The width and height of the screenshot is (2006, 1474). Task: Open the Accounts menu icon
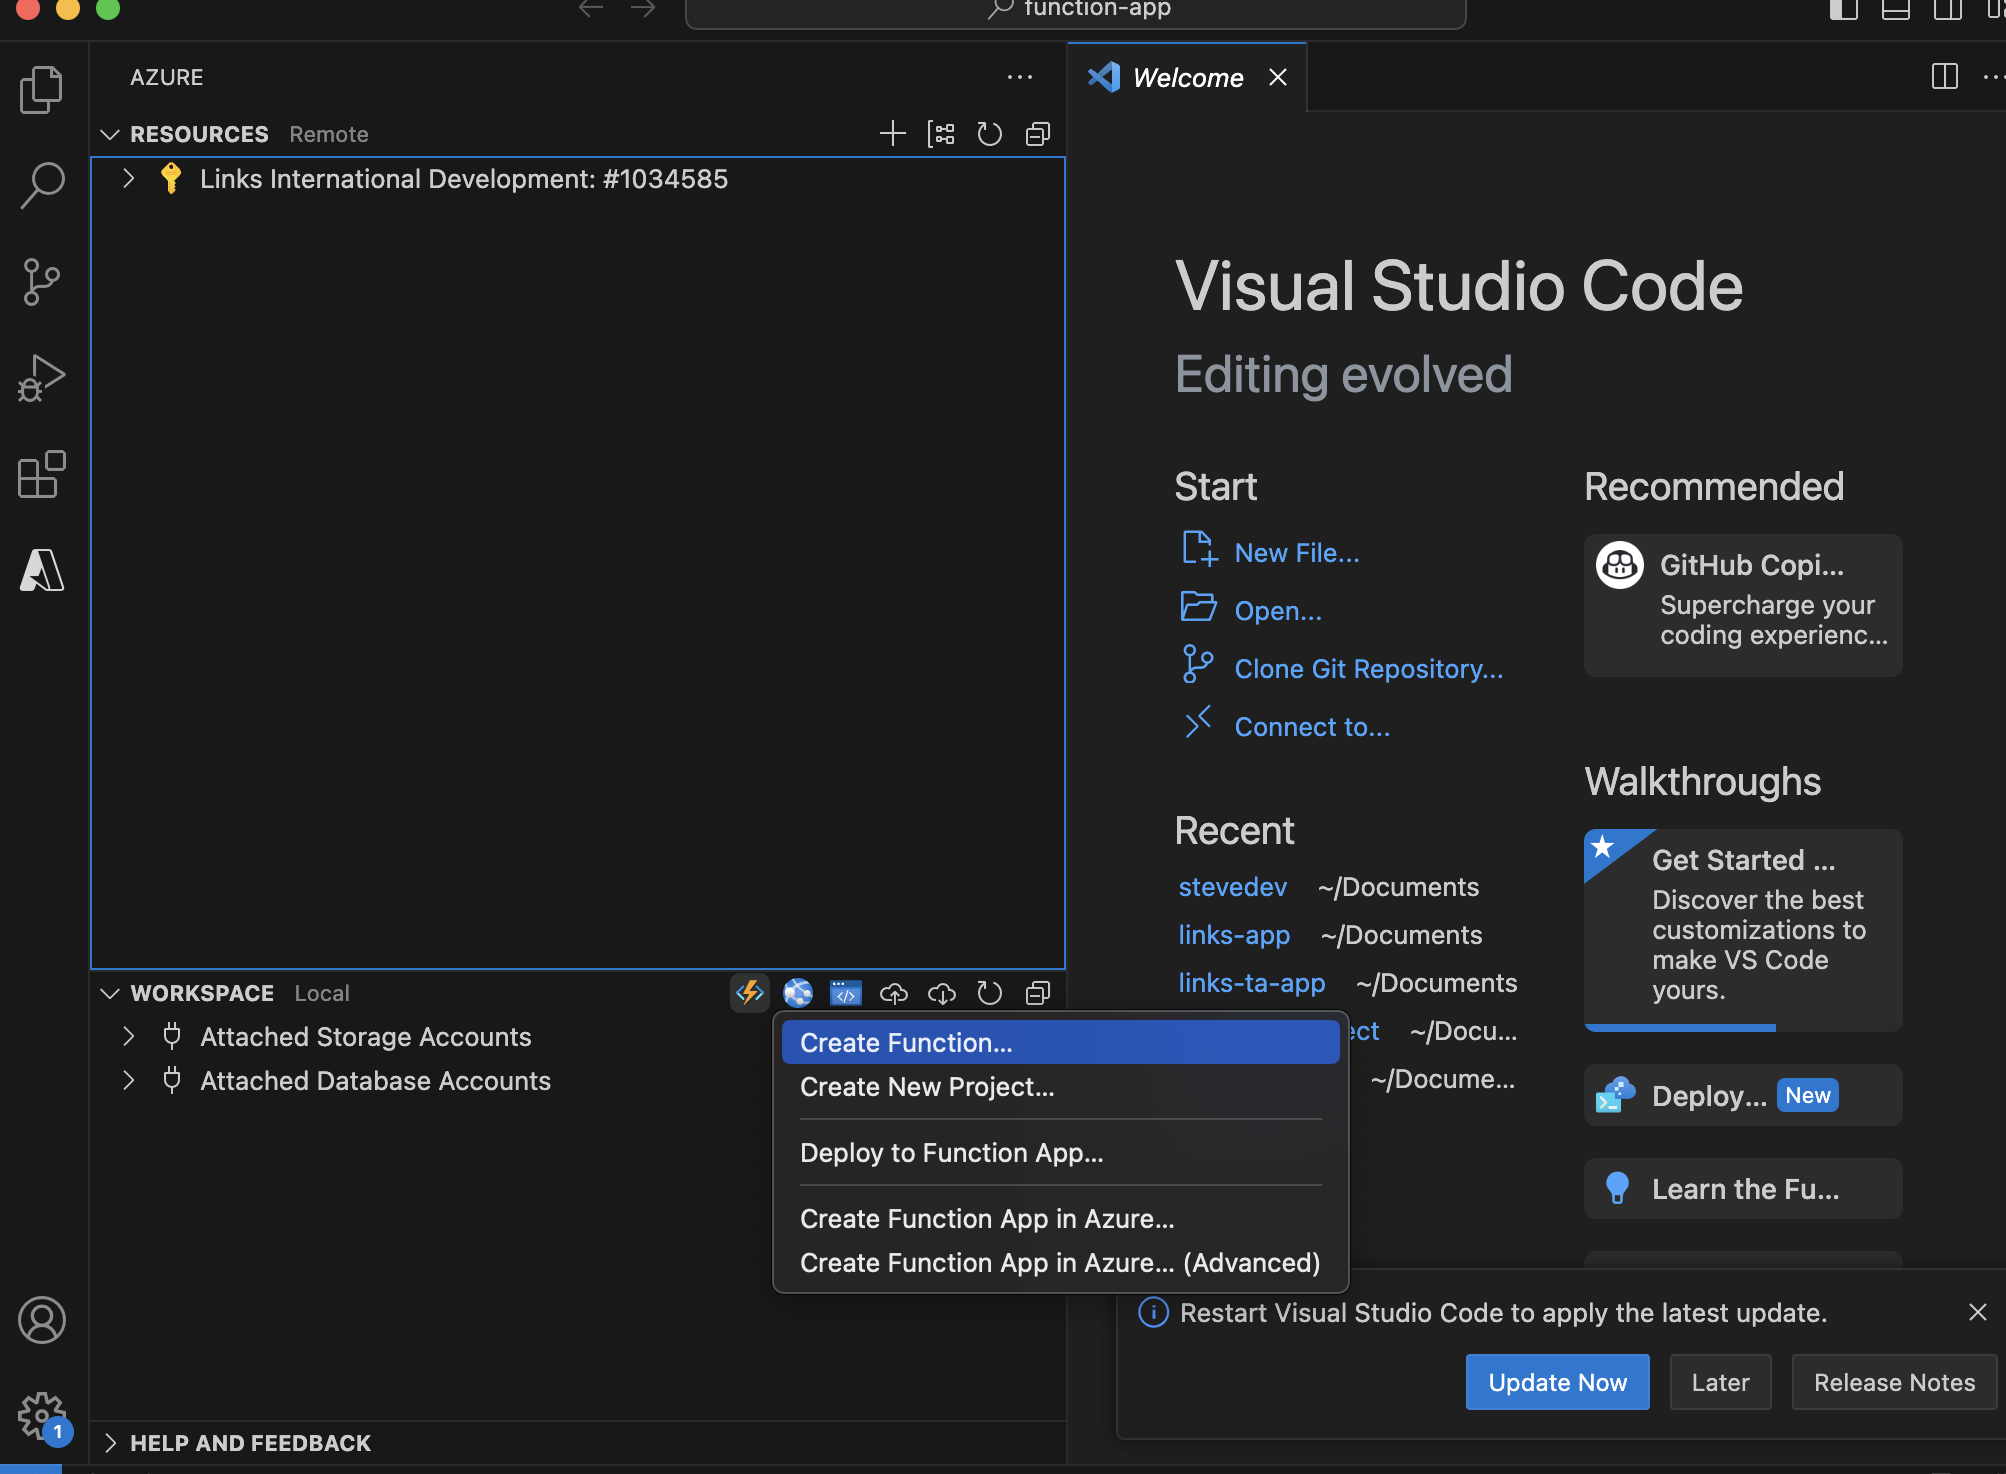pos(42,1320)
